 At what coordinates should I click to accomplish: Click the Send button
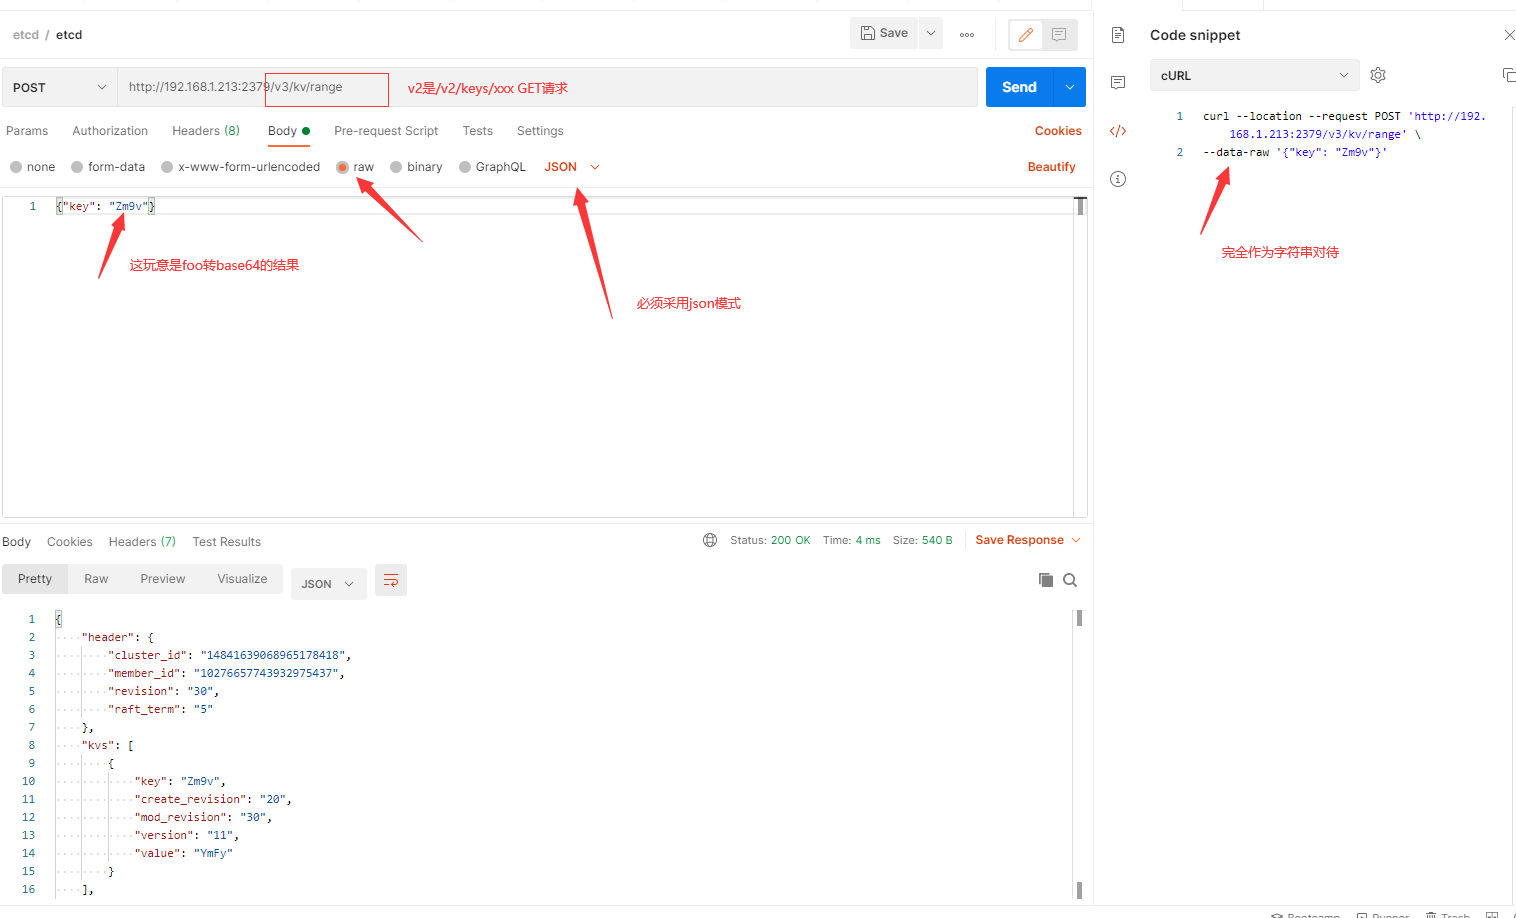[1019, 87]
